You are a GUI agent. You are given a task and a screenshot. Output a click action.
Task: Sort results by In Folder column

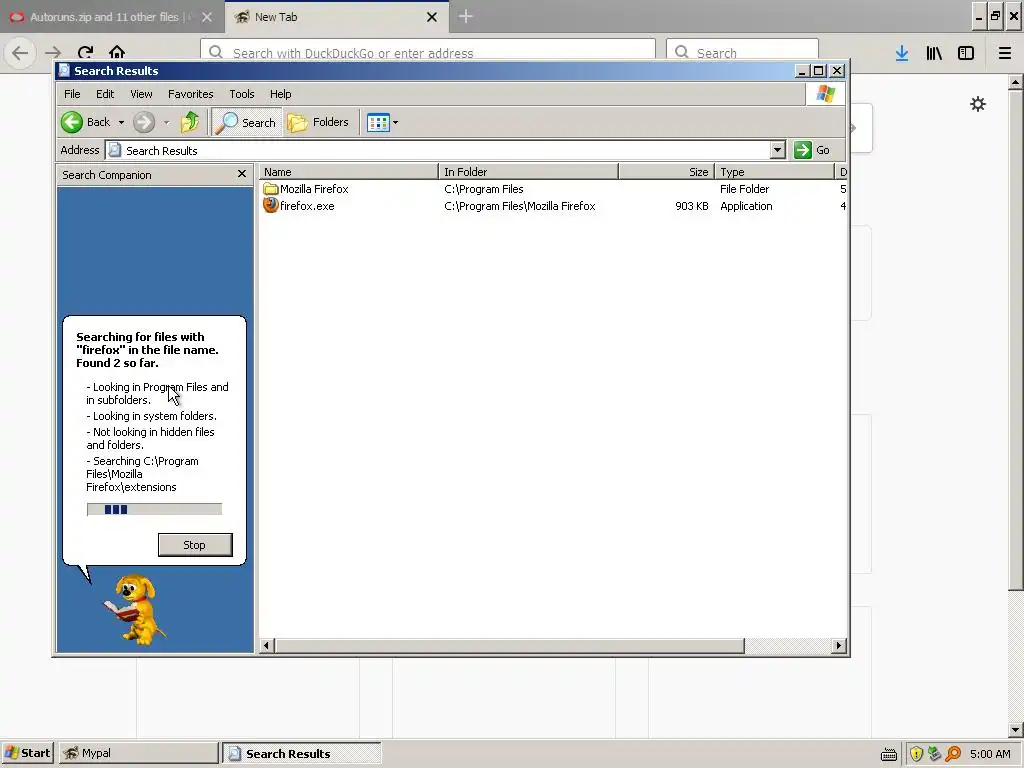[x=528, y=172]
